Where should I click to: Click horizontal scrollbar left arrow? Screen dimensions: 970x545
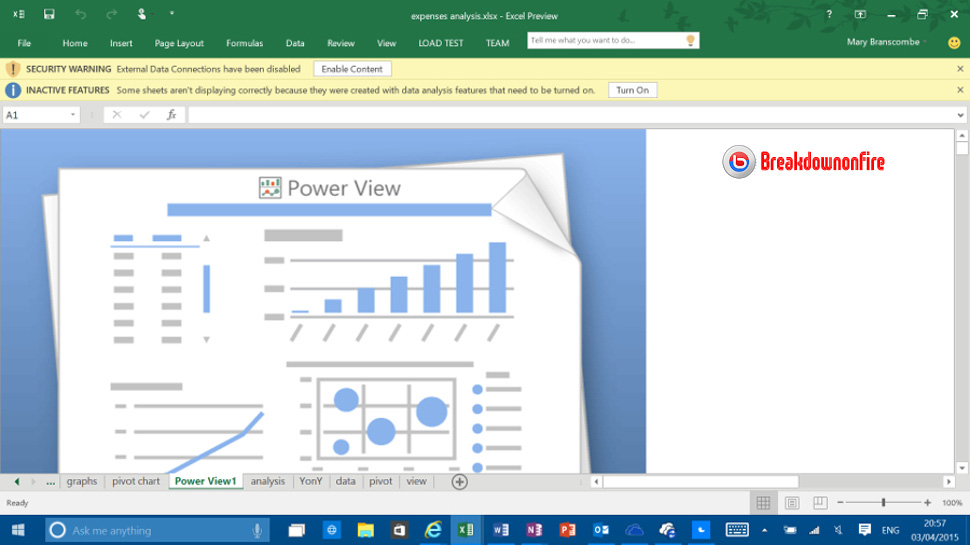point(596,481)
